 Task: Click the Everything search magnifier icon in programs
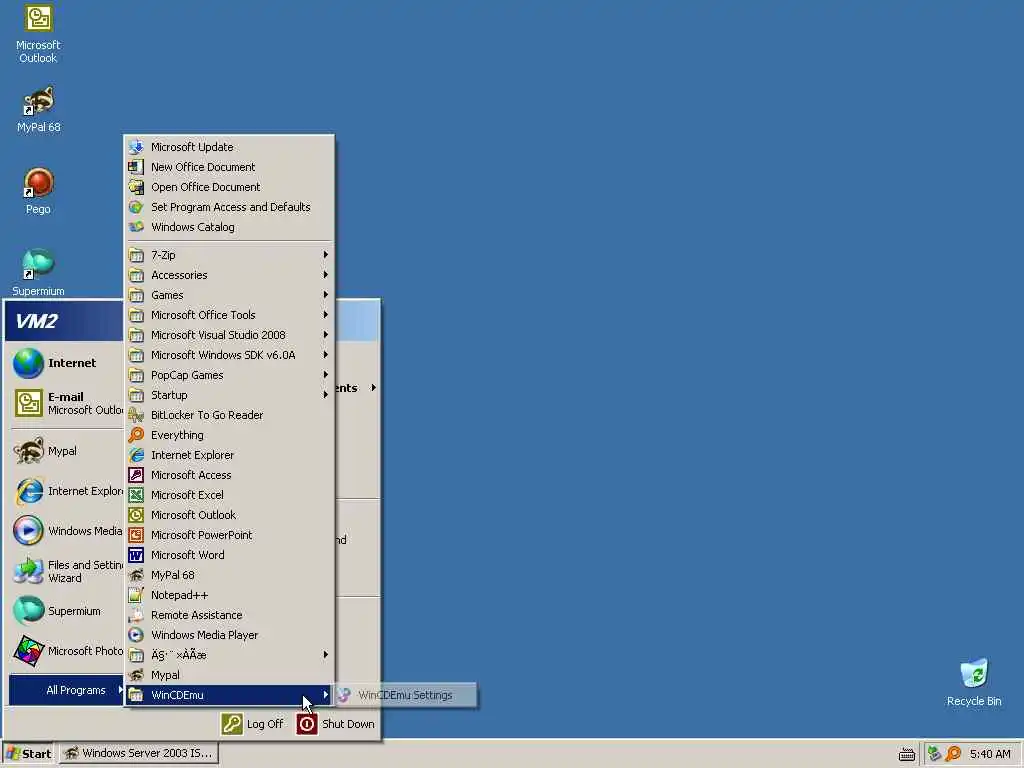(136, 435)
